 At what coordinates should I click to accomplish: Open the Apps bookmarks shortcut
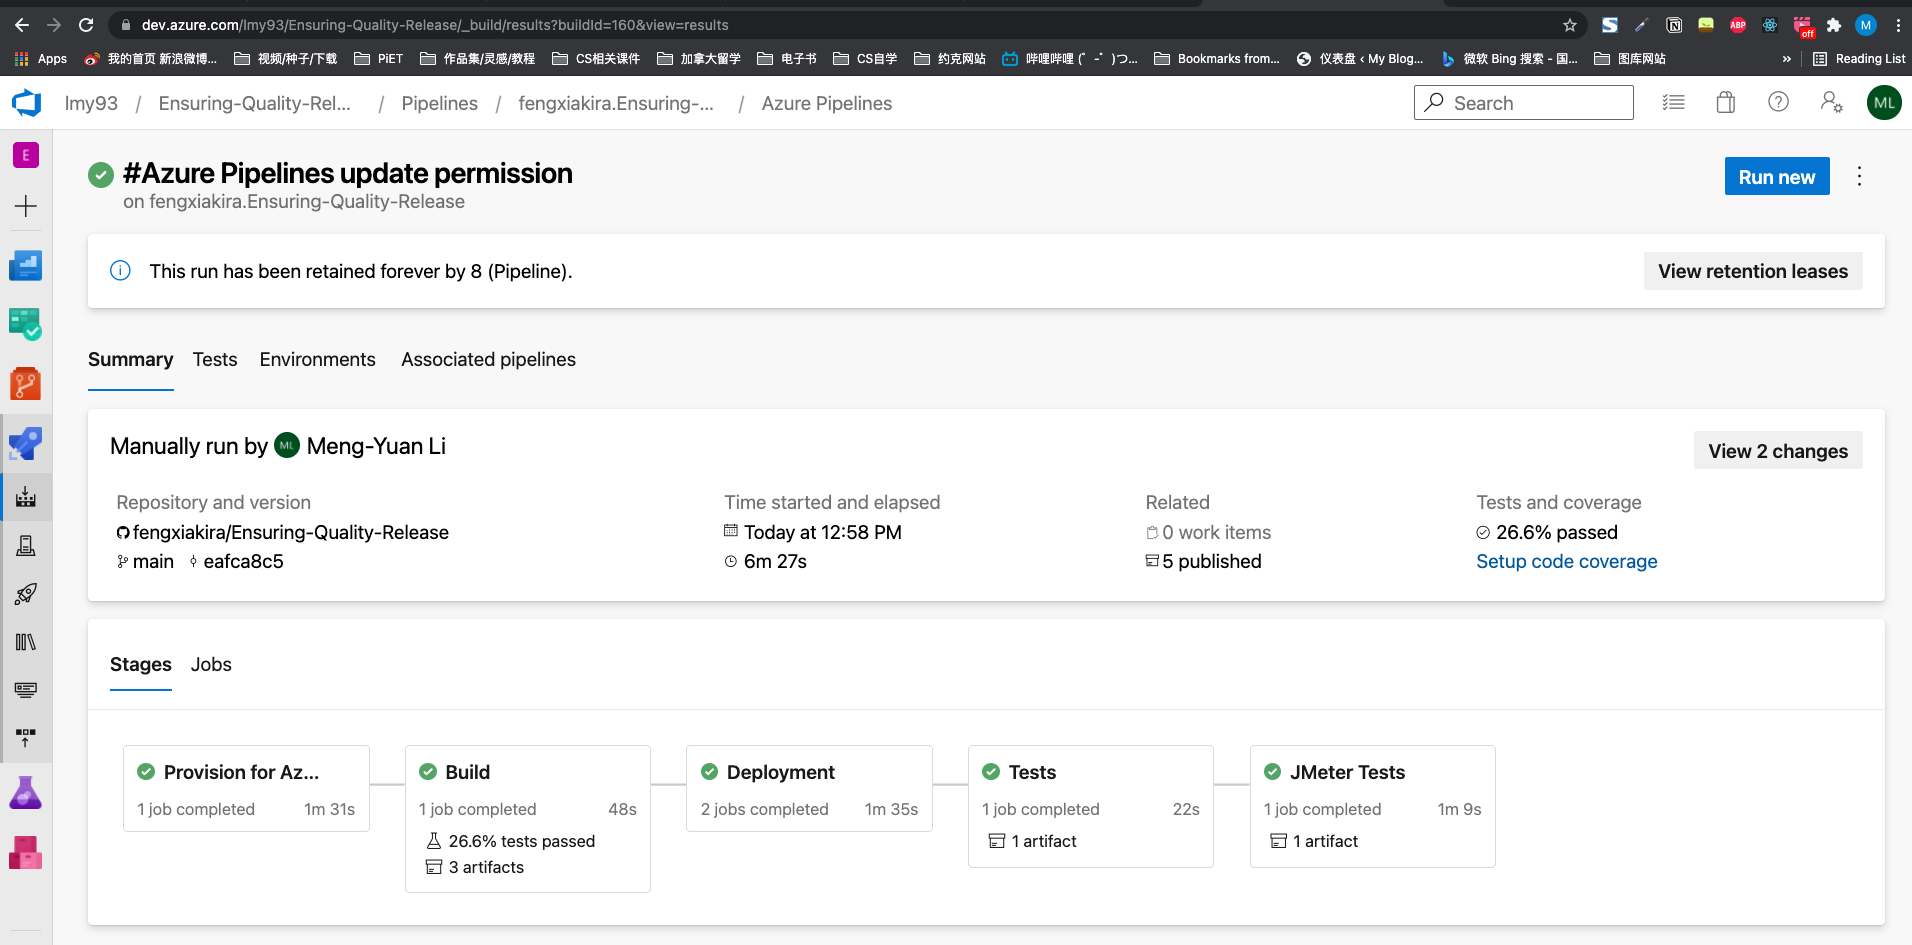41,59
